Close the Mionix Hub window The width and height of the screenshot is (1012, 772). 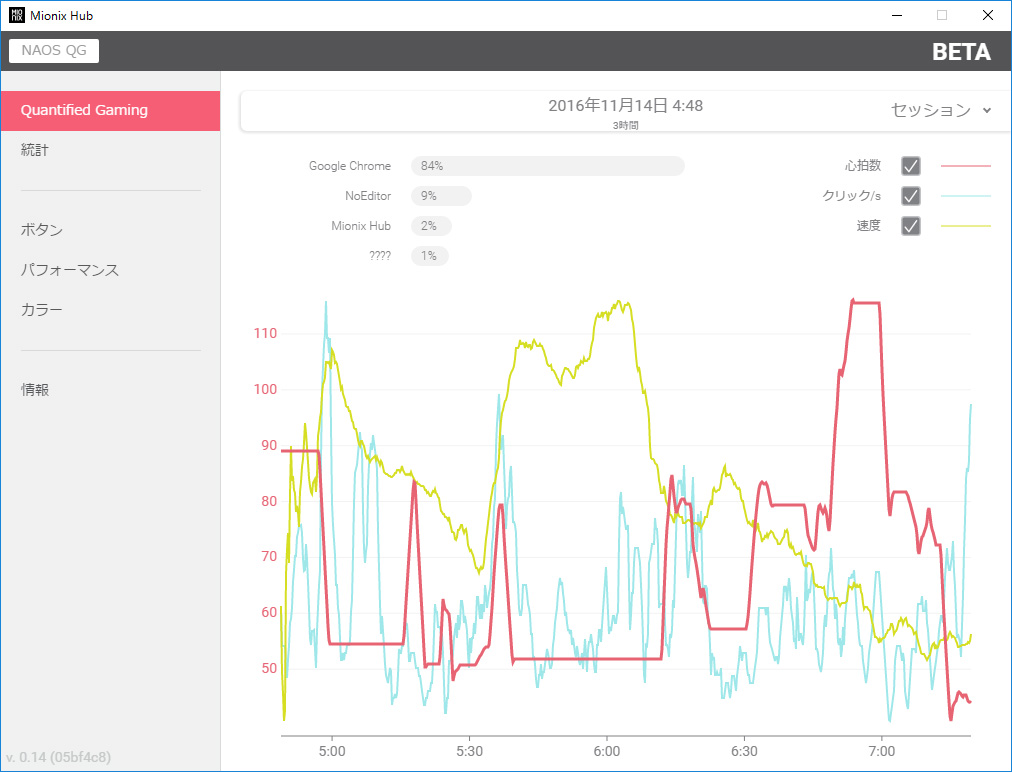coord(987,15)
